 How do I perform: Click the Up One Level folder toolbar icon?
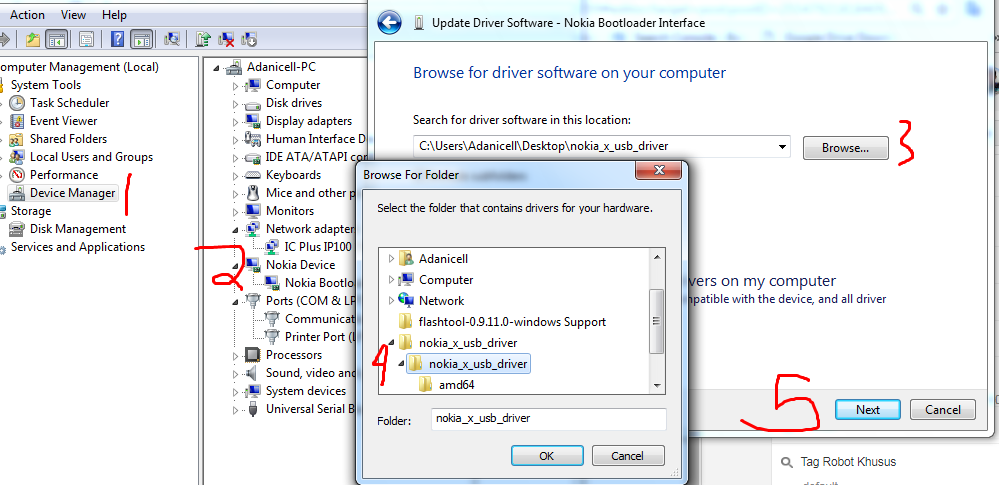point(33,40)
